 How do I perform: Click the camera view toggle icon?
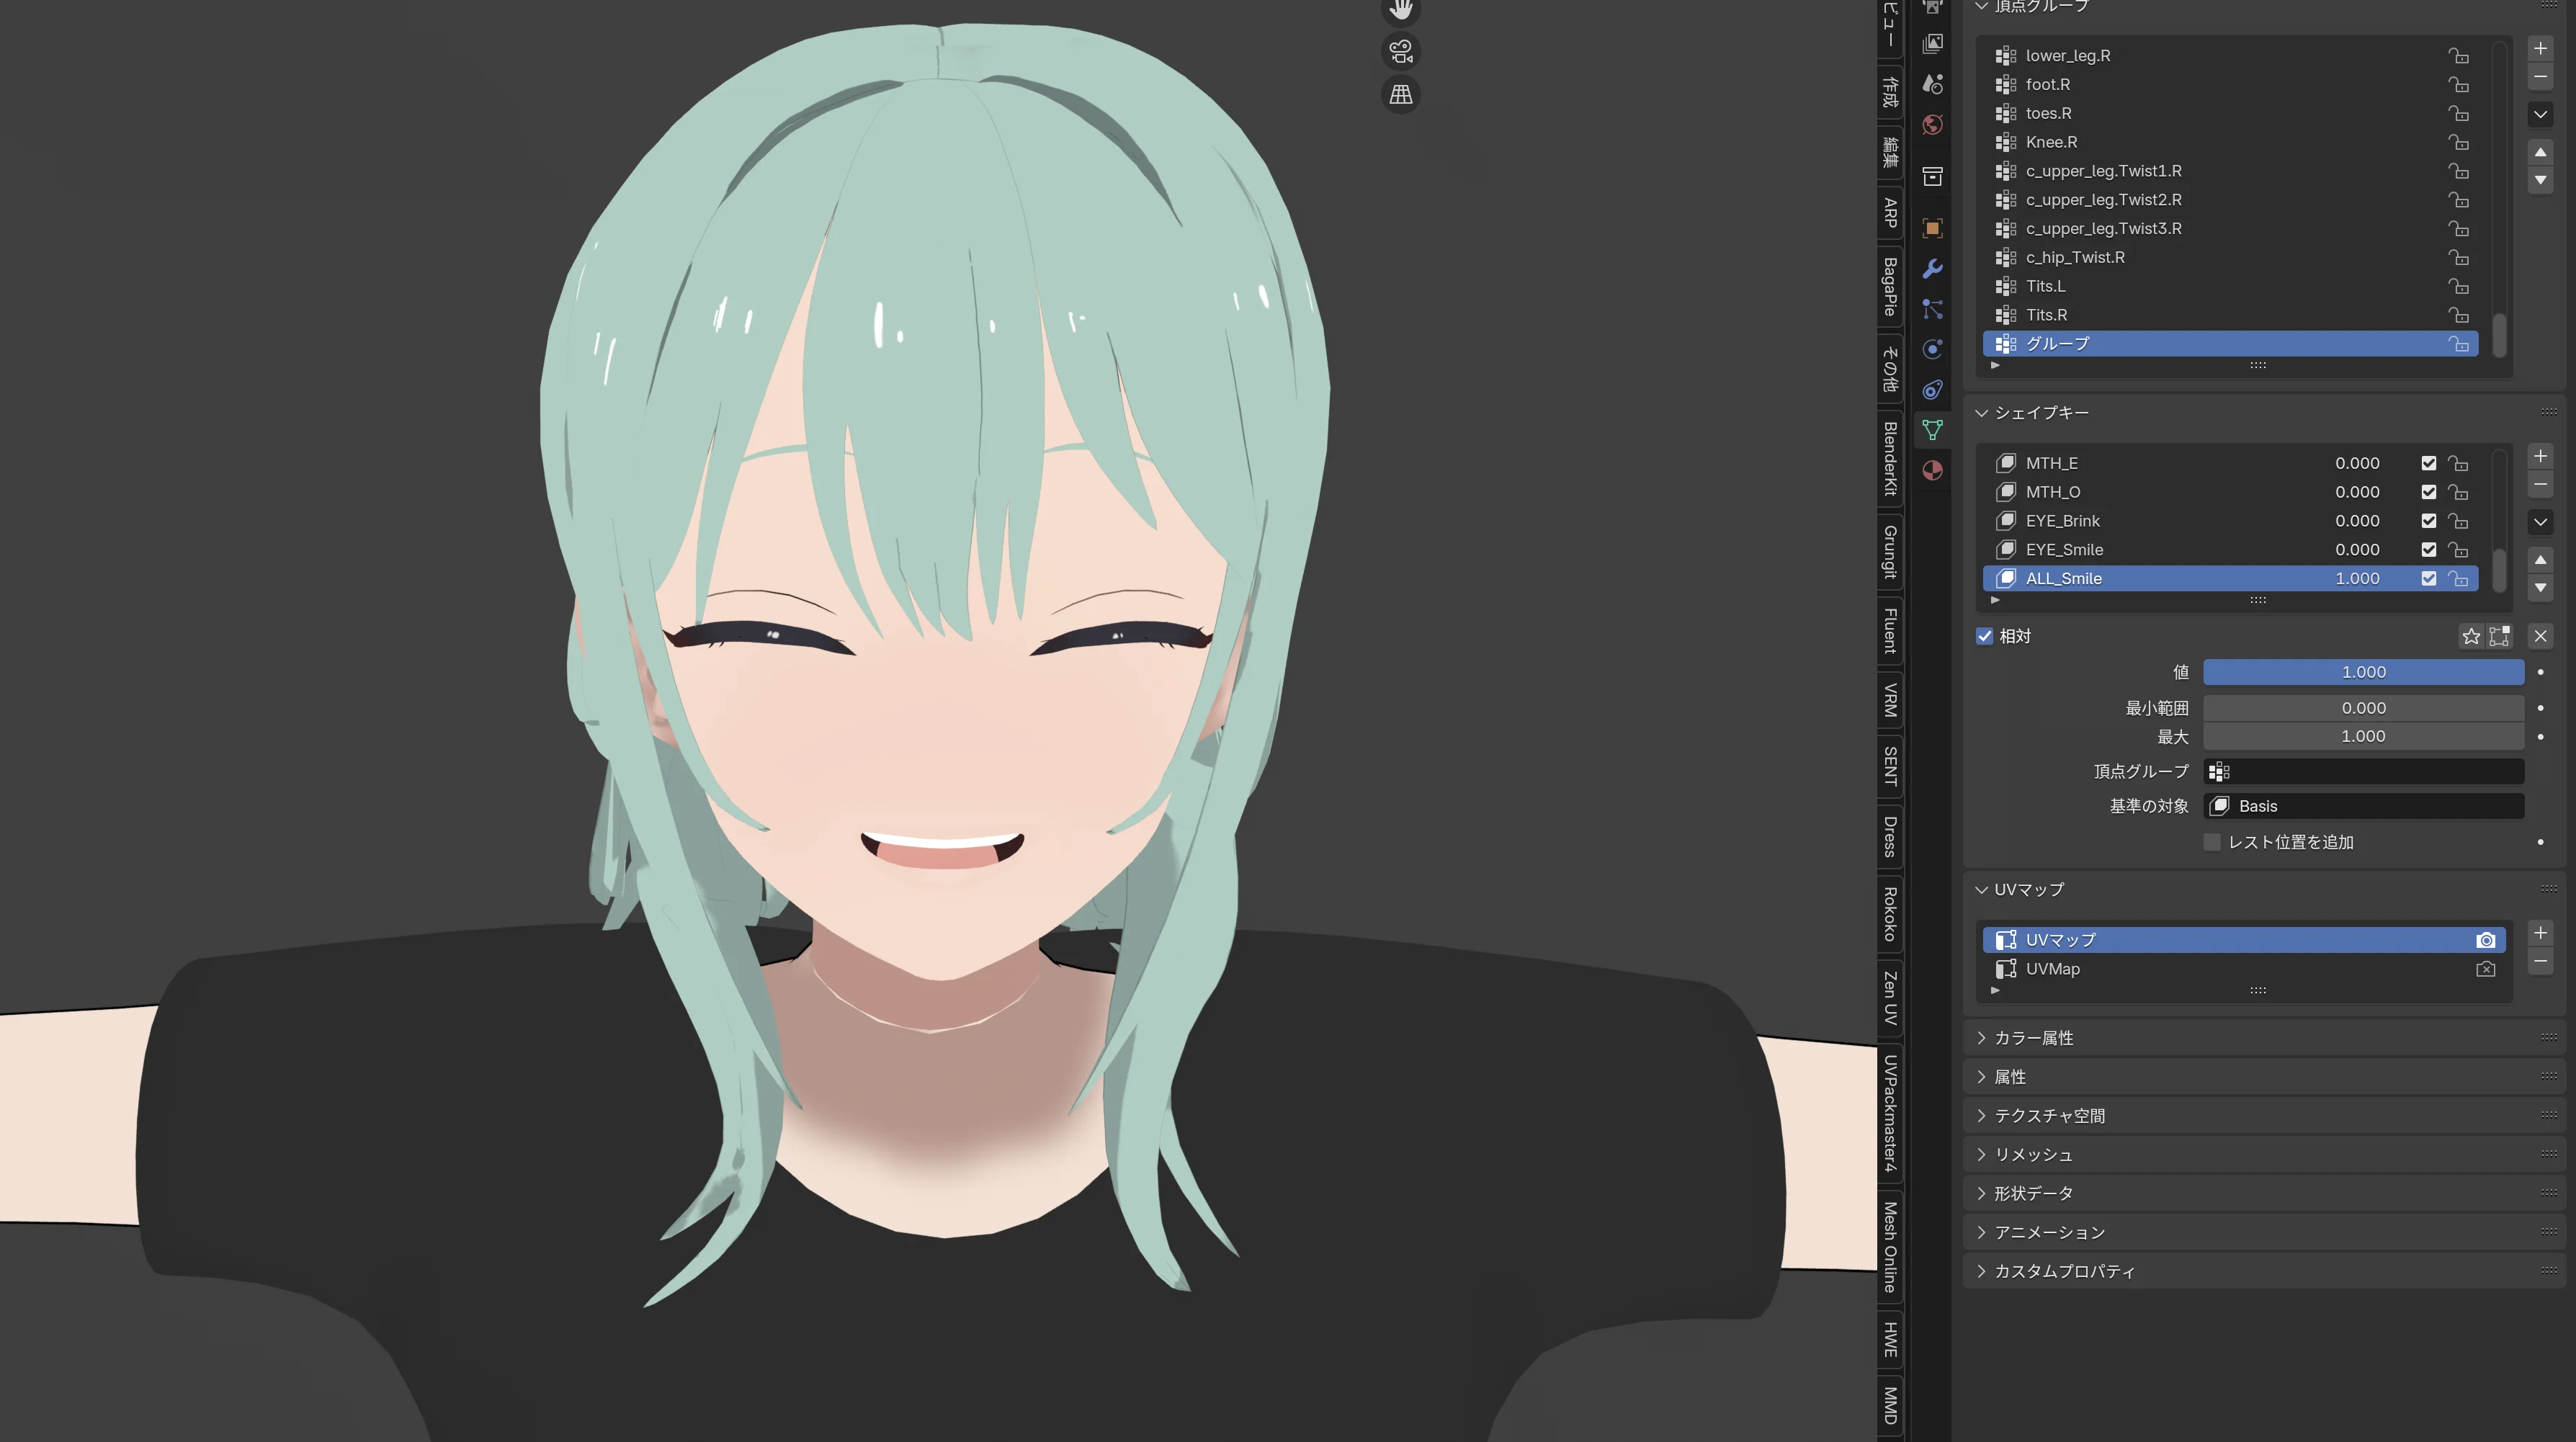pos(1400,51)
